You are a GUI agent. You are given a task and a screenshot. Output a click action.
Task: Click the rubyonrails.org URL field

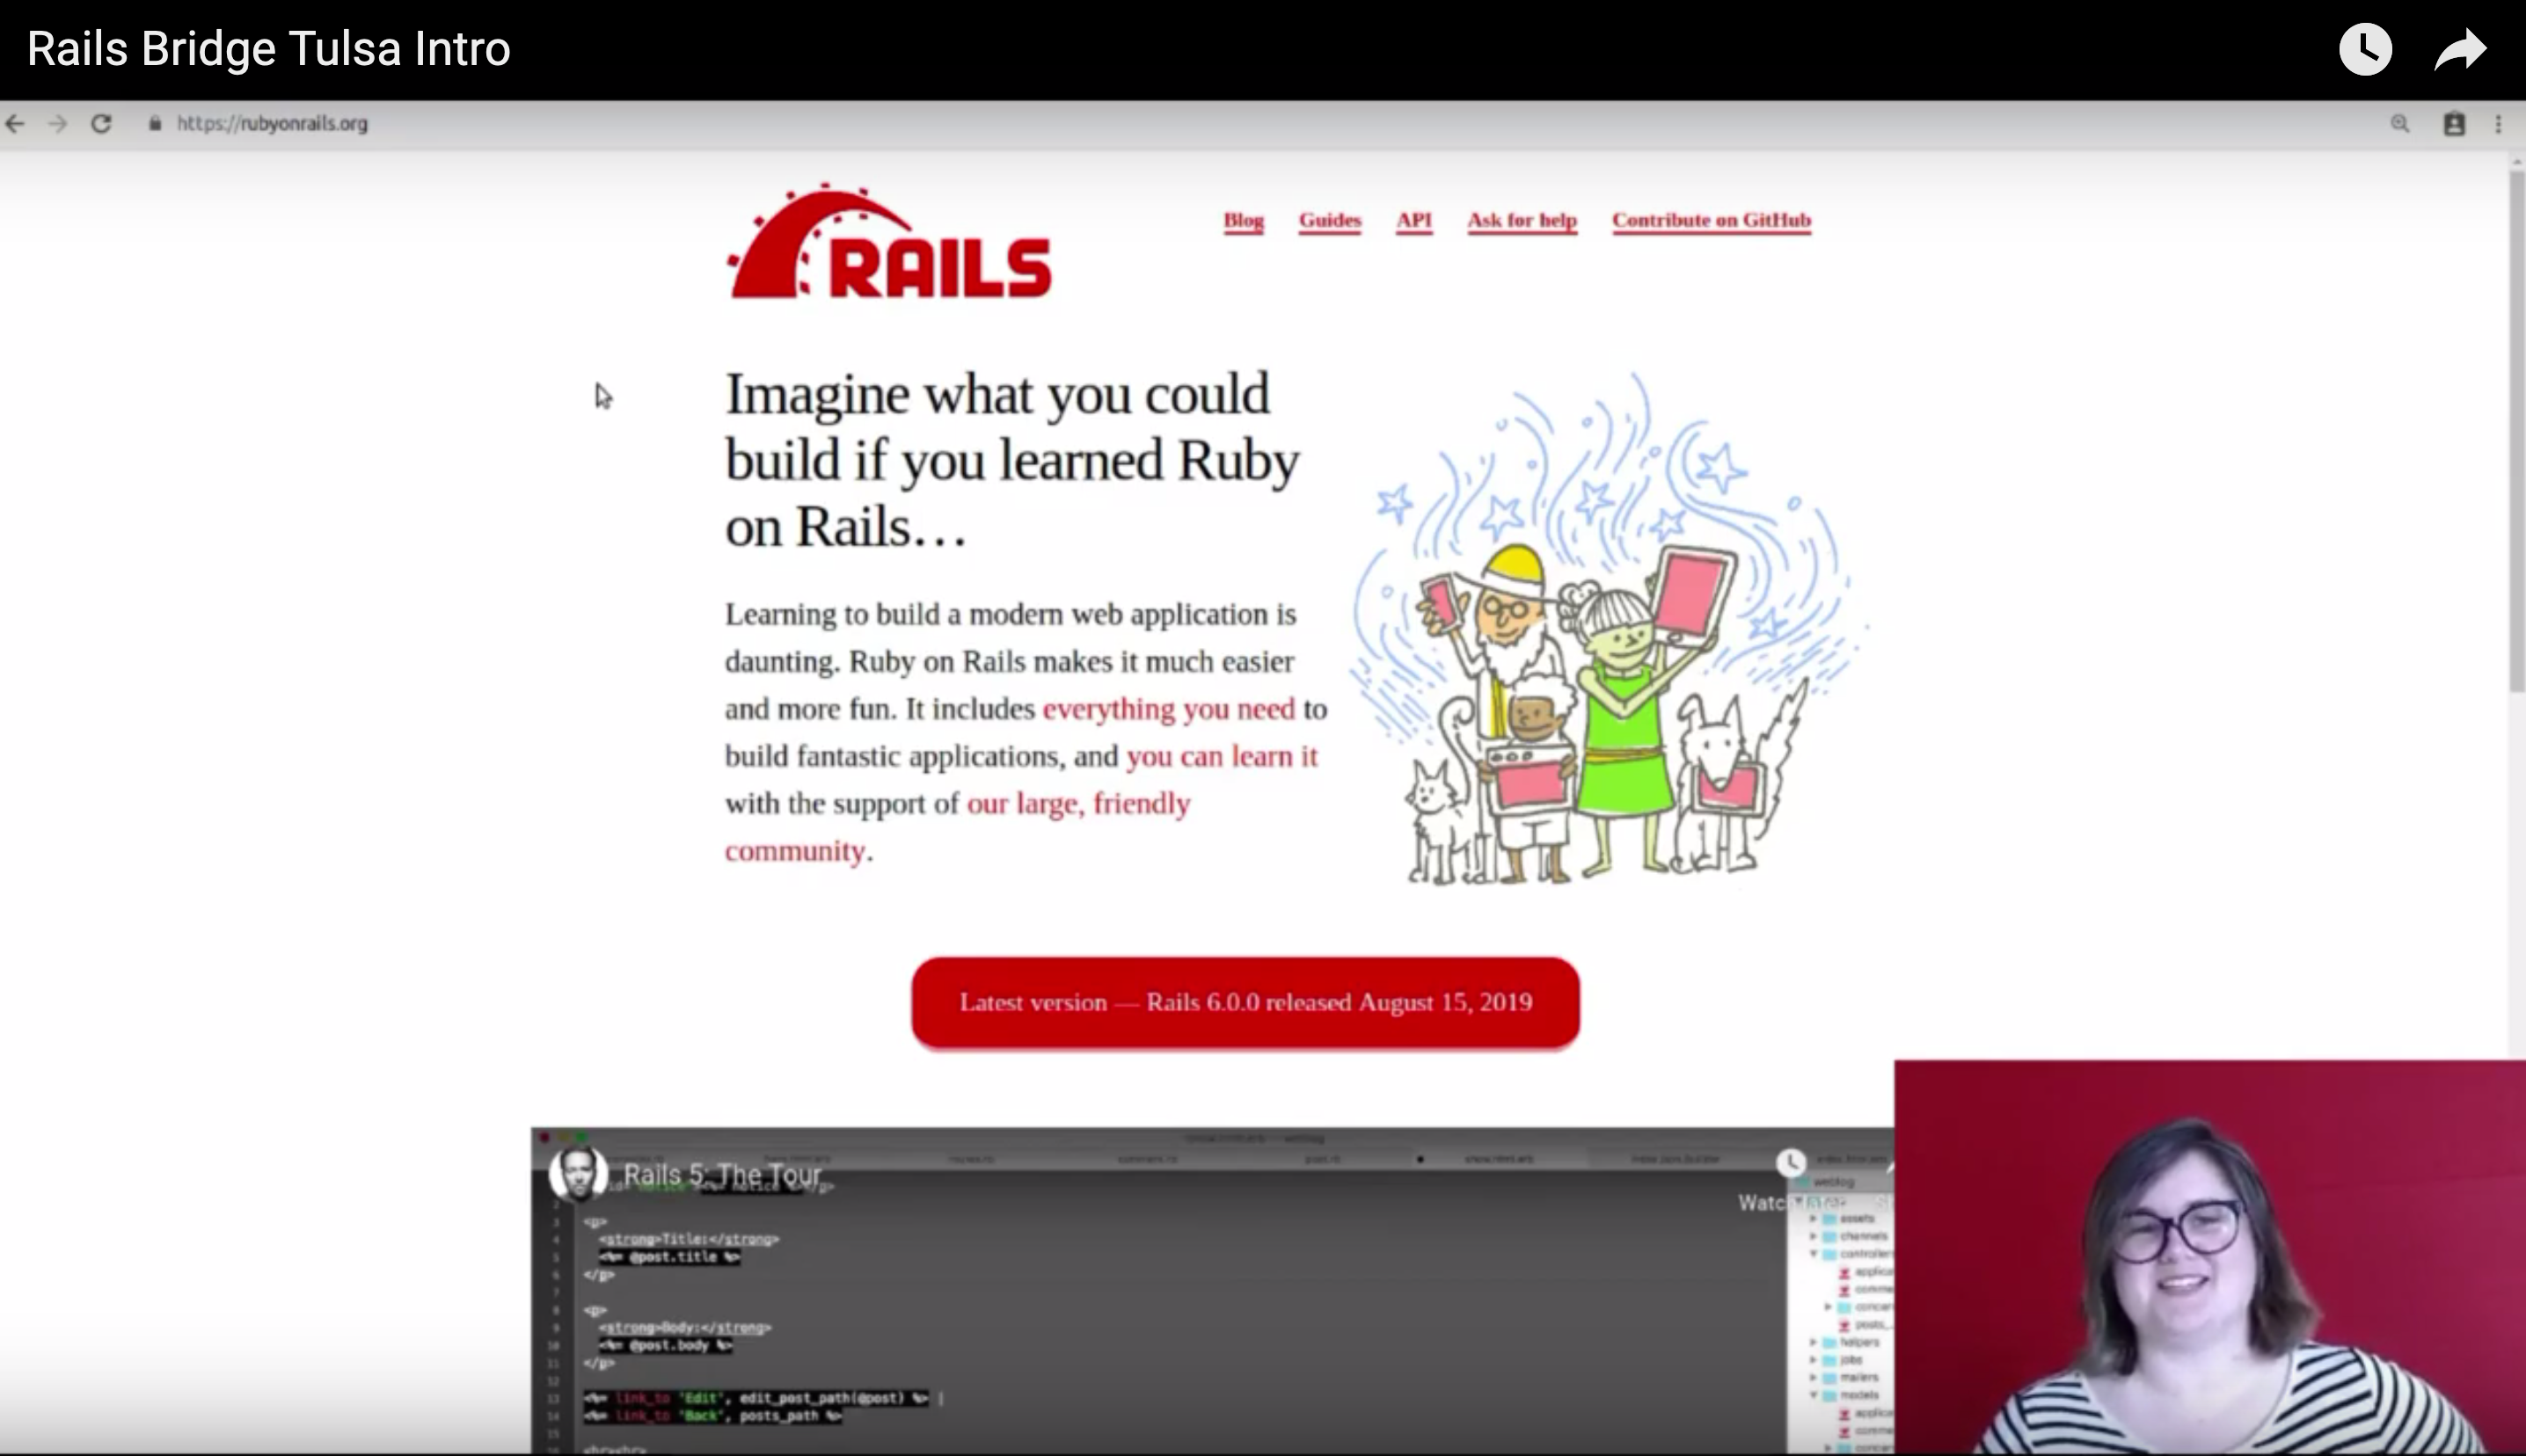click(x=272, y=124)
